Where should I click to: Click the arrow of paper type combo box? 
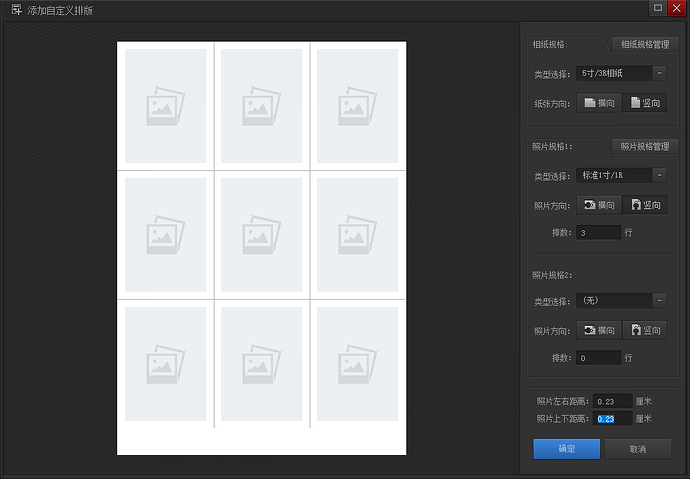click(659, 73)
